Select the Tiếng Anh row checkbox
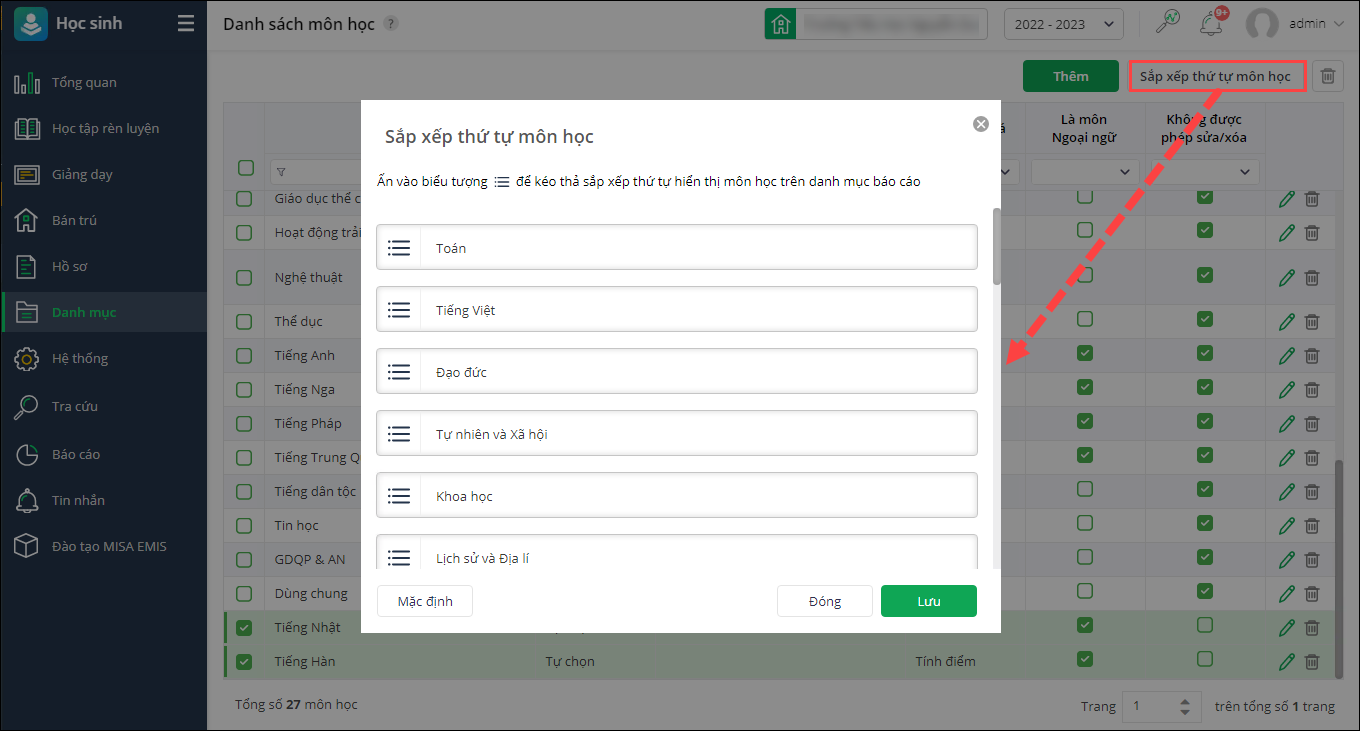The height and width of the screenshot is (731, 1360). [244, 356]
